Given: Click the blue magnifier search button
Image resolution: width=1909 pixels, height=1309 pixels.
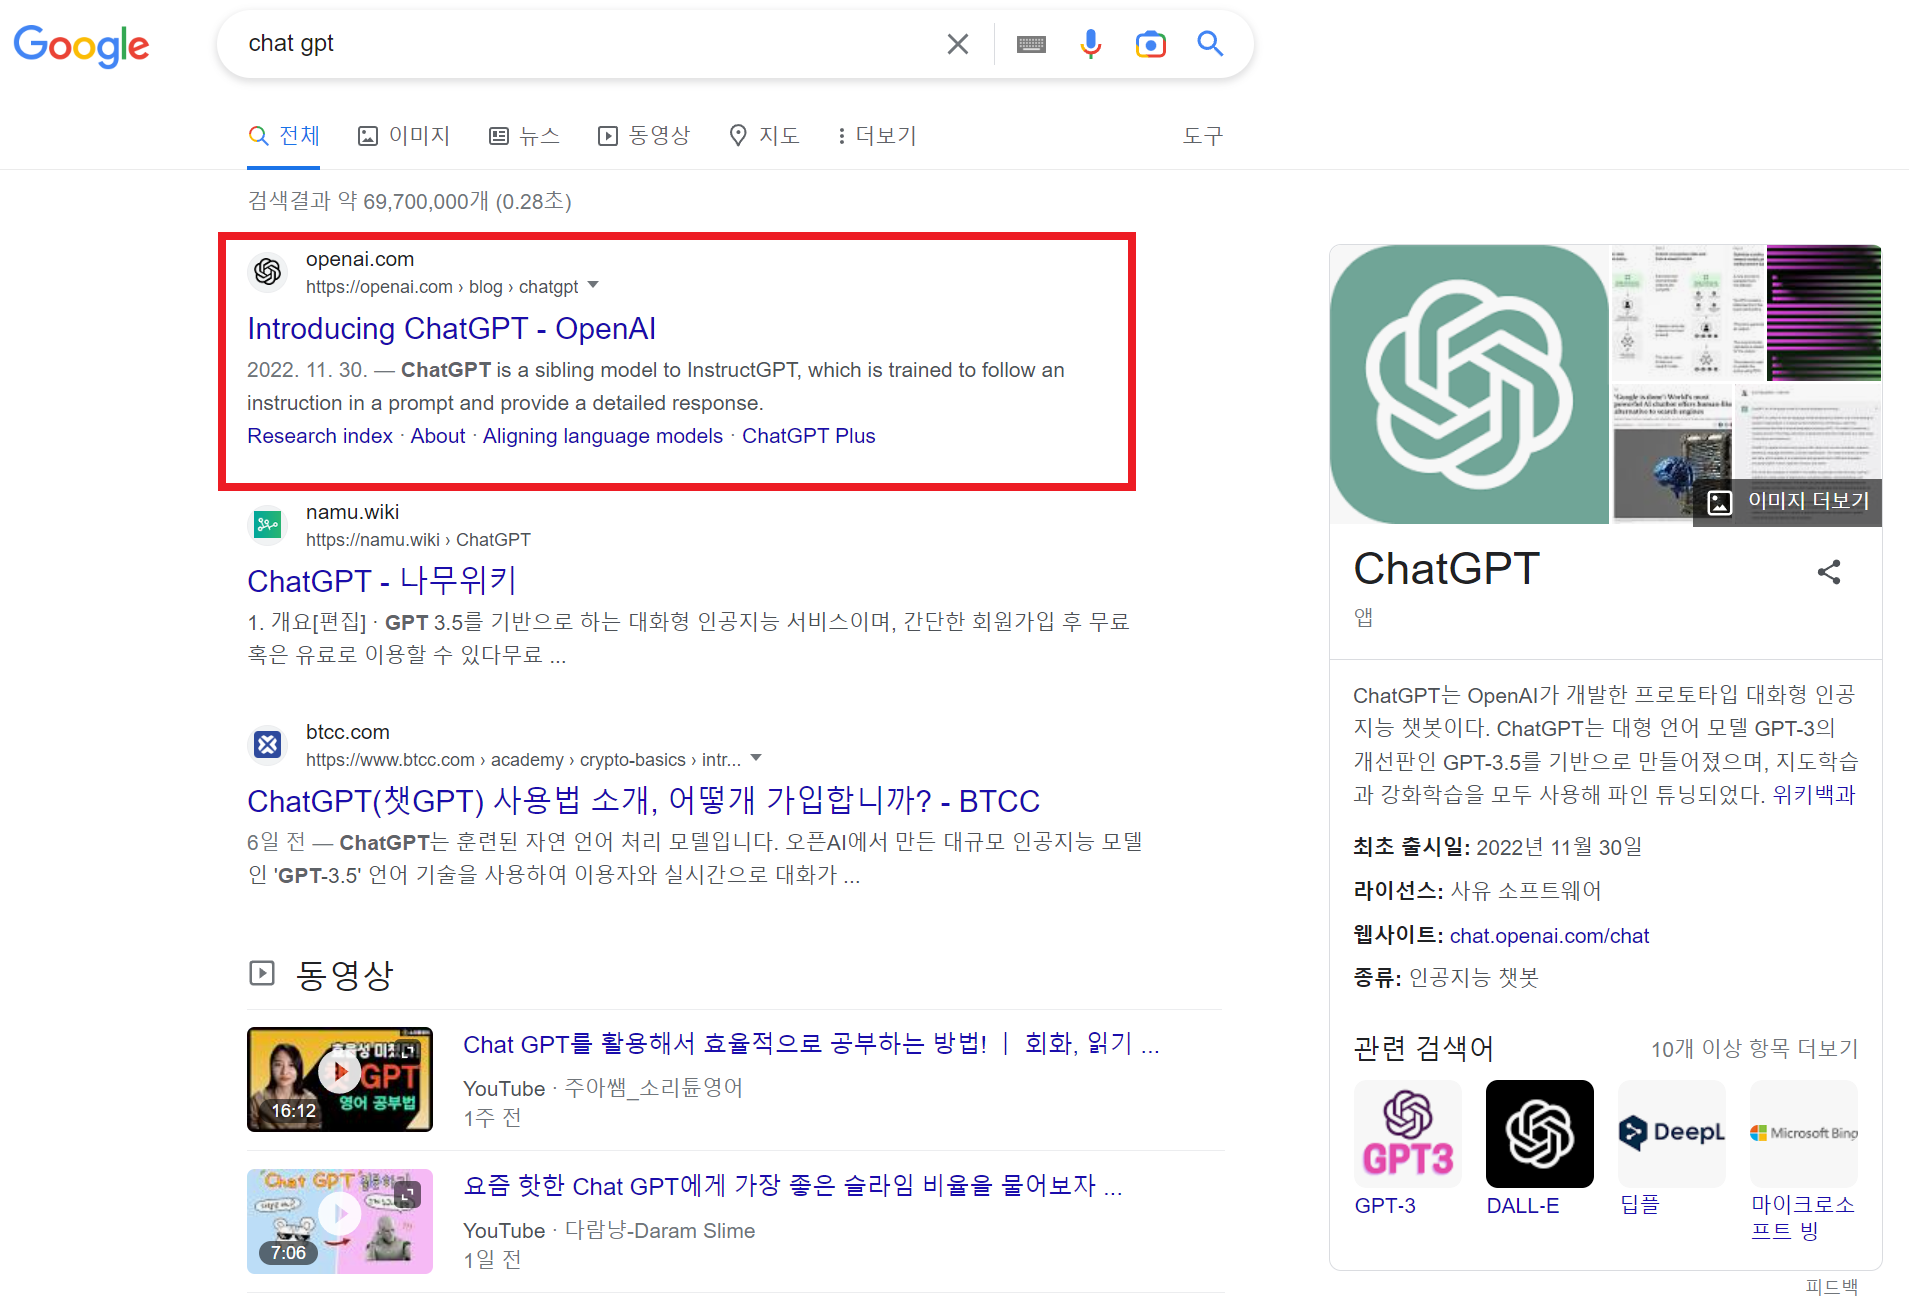Looking at the screenshot, I should (x=1210, y=44).
